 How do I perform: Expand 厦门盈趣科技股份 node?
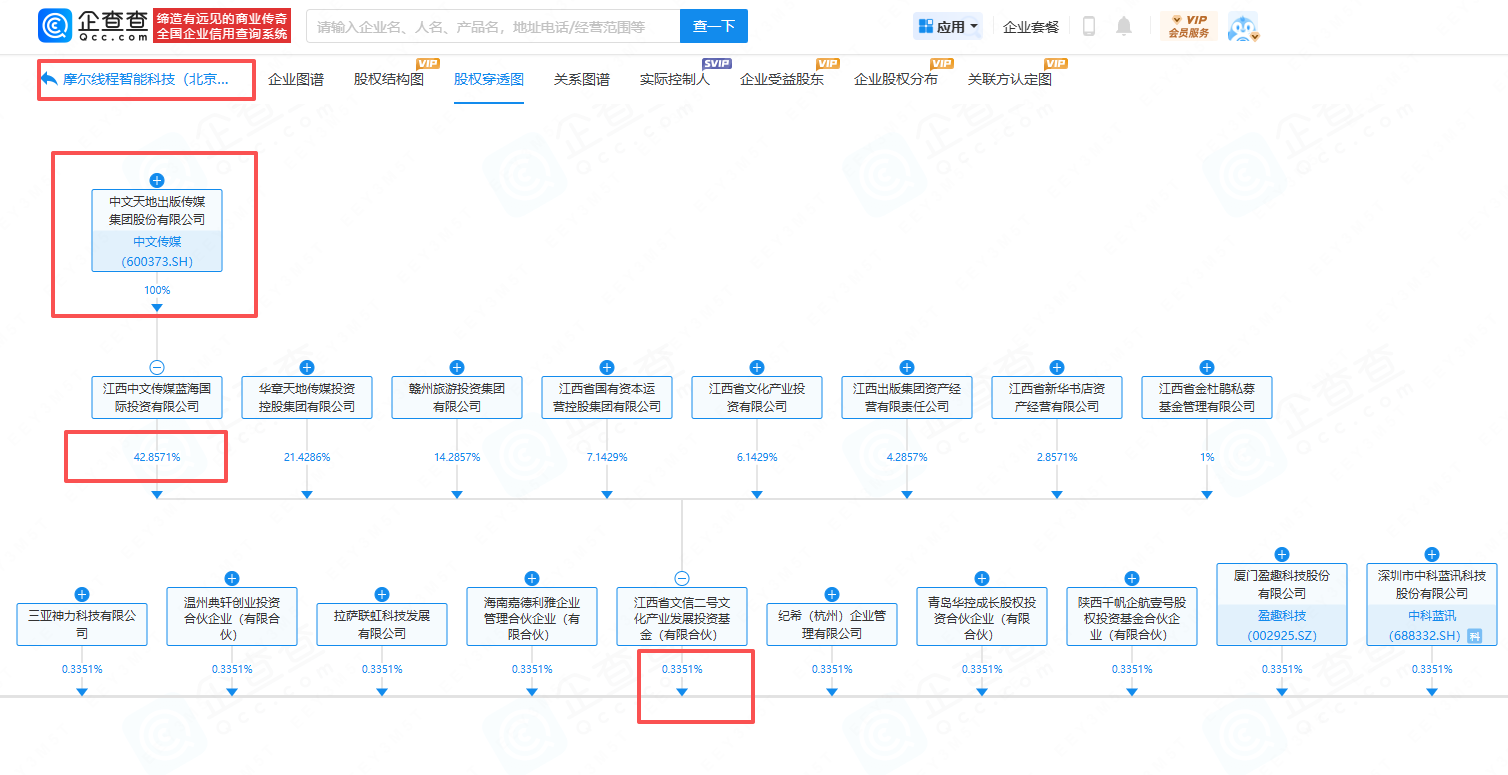tap(1282, 554)
